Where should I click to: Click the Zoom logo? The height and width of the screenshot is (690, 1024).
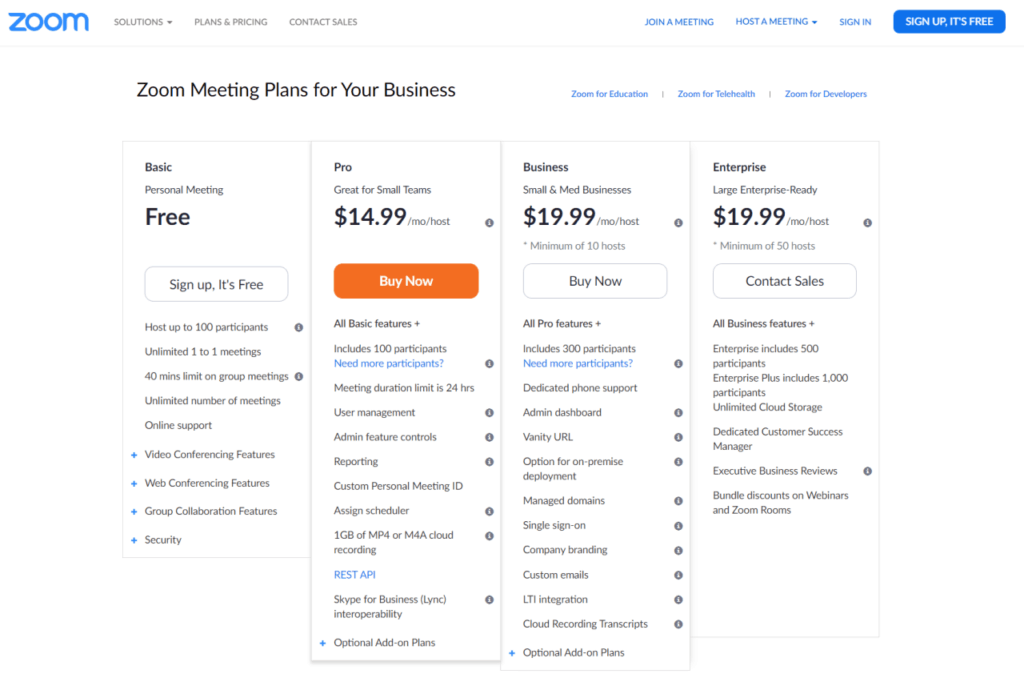[x=48, y=21]
